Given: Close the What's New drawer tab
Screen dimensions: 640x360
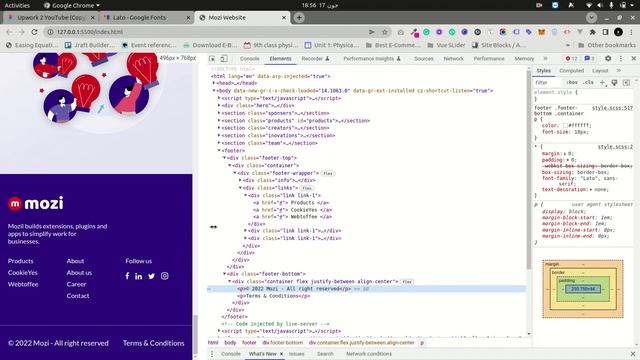Looking at the screenshot, I should pyautogui.click(x=281, y=354).
